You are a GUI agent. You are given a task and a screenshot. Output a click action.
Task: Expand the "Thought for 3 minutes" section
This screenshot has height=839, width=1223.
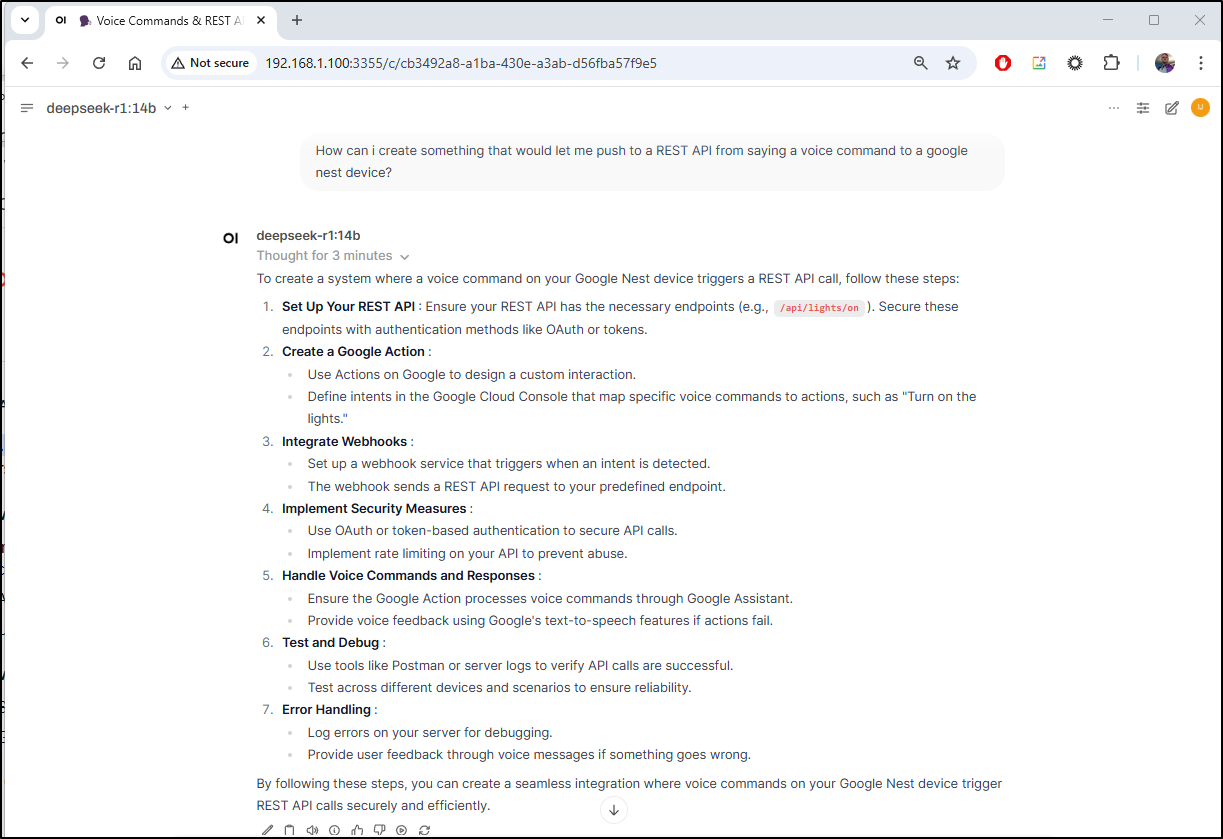click(333, 256)
